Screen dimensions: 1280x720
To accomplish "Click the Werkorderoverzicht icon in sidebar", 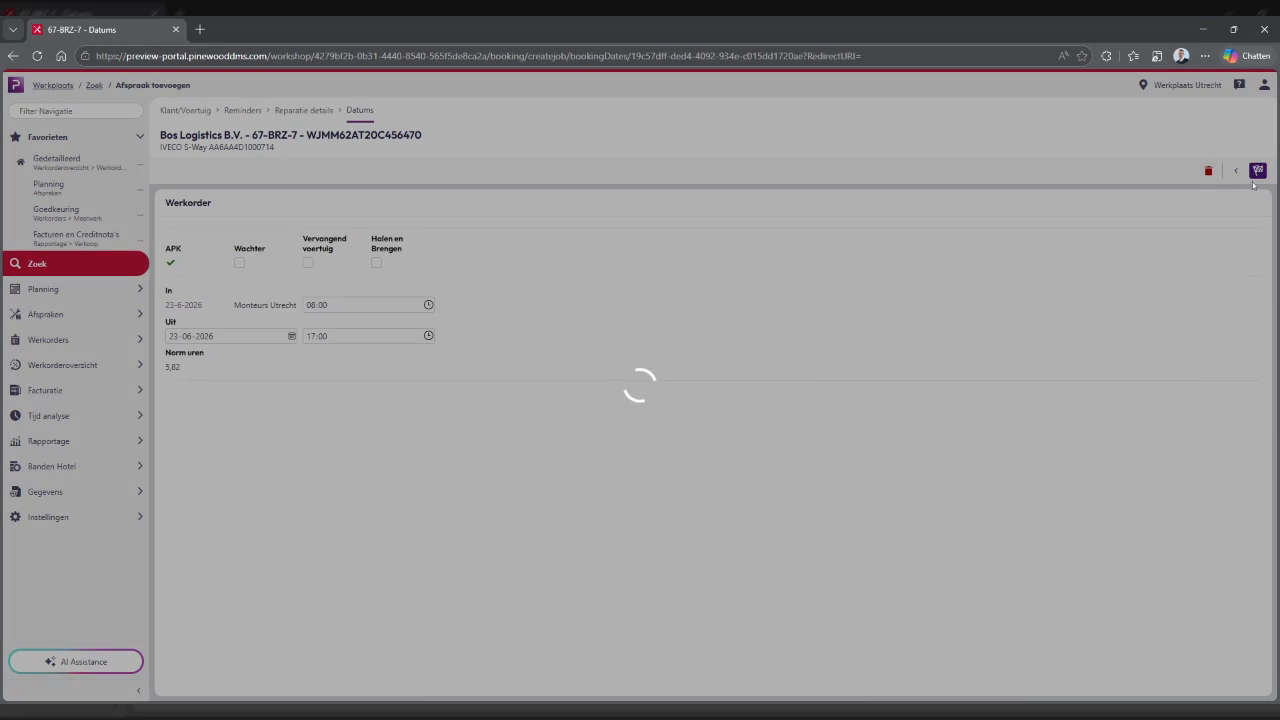I will click(15, 365).
